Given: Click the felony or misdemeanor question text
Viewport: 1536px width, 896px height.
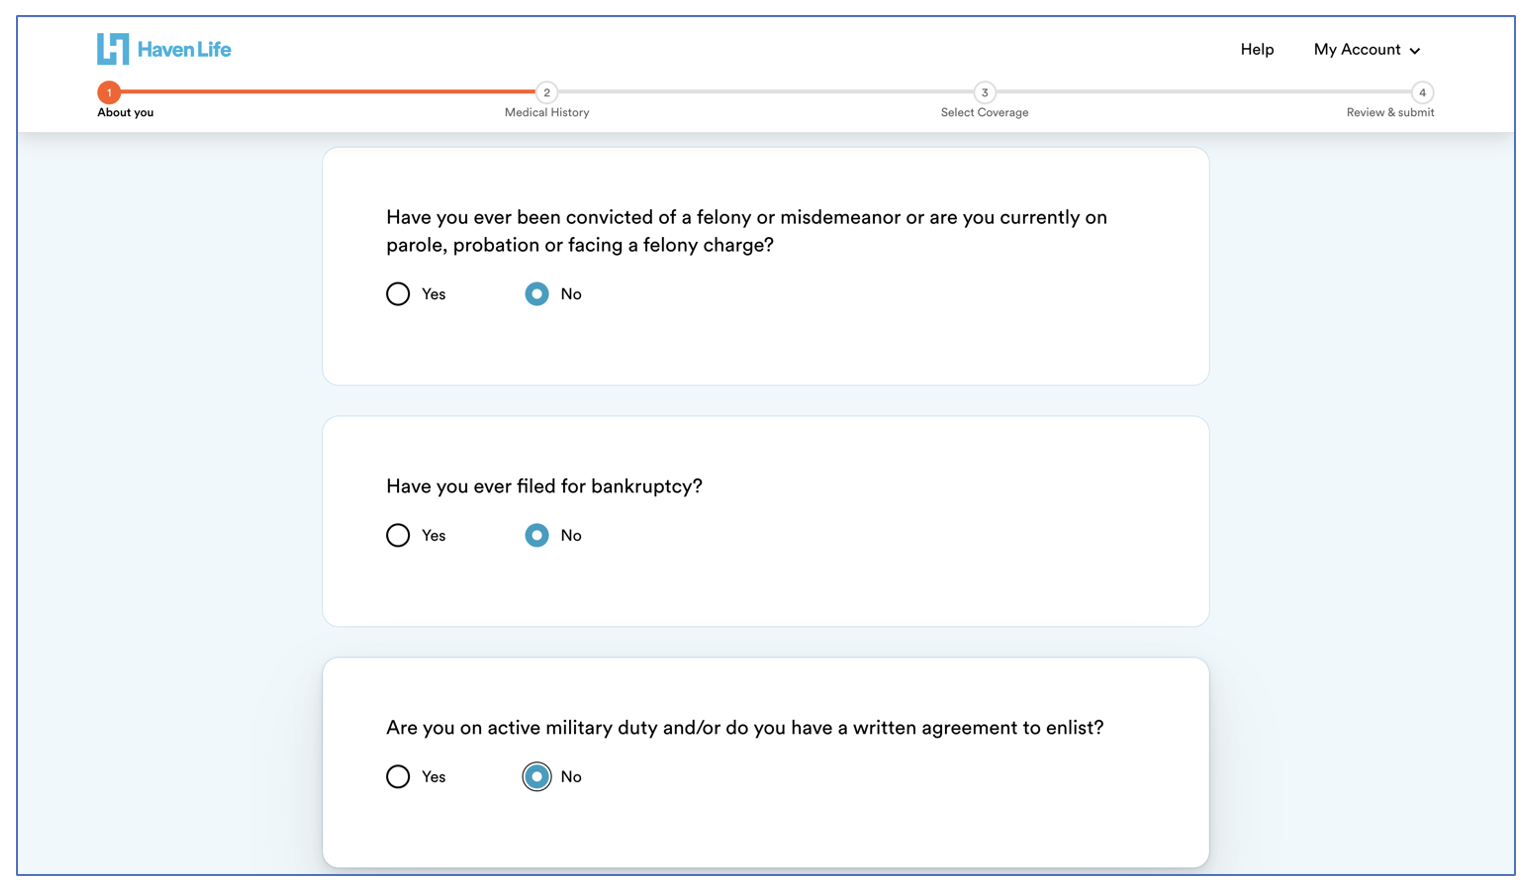Looking at the screenshot, I should coord(747,231).
